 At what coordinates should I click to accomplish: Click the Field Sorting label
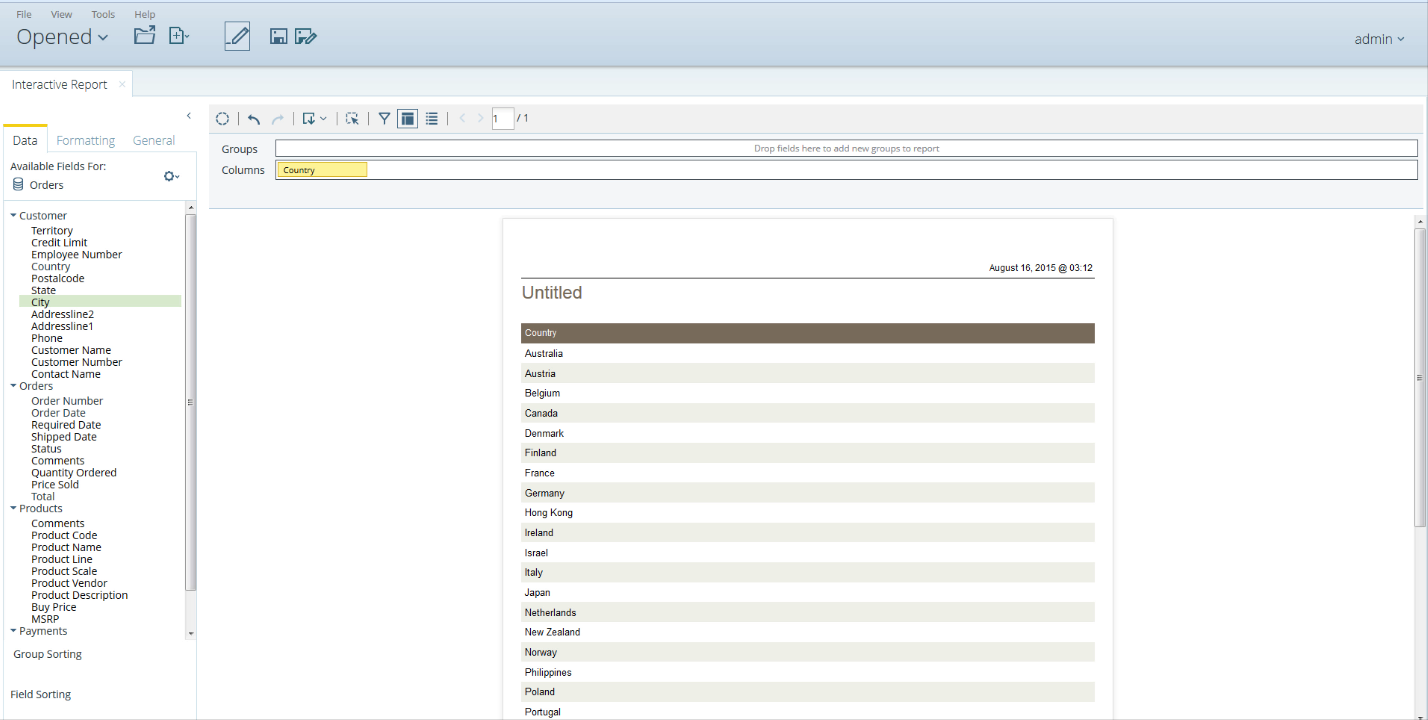pos(41,695)
